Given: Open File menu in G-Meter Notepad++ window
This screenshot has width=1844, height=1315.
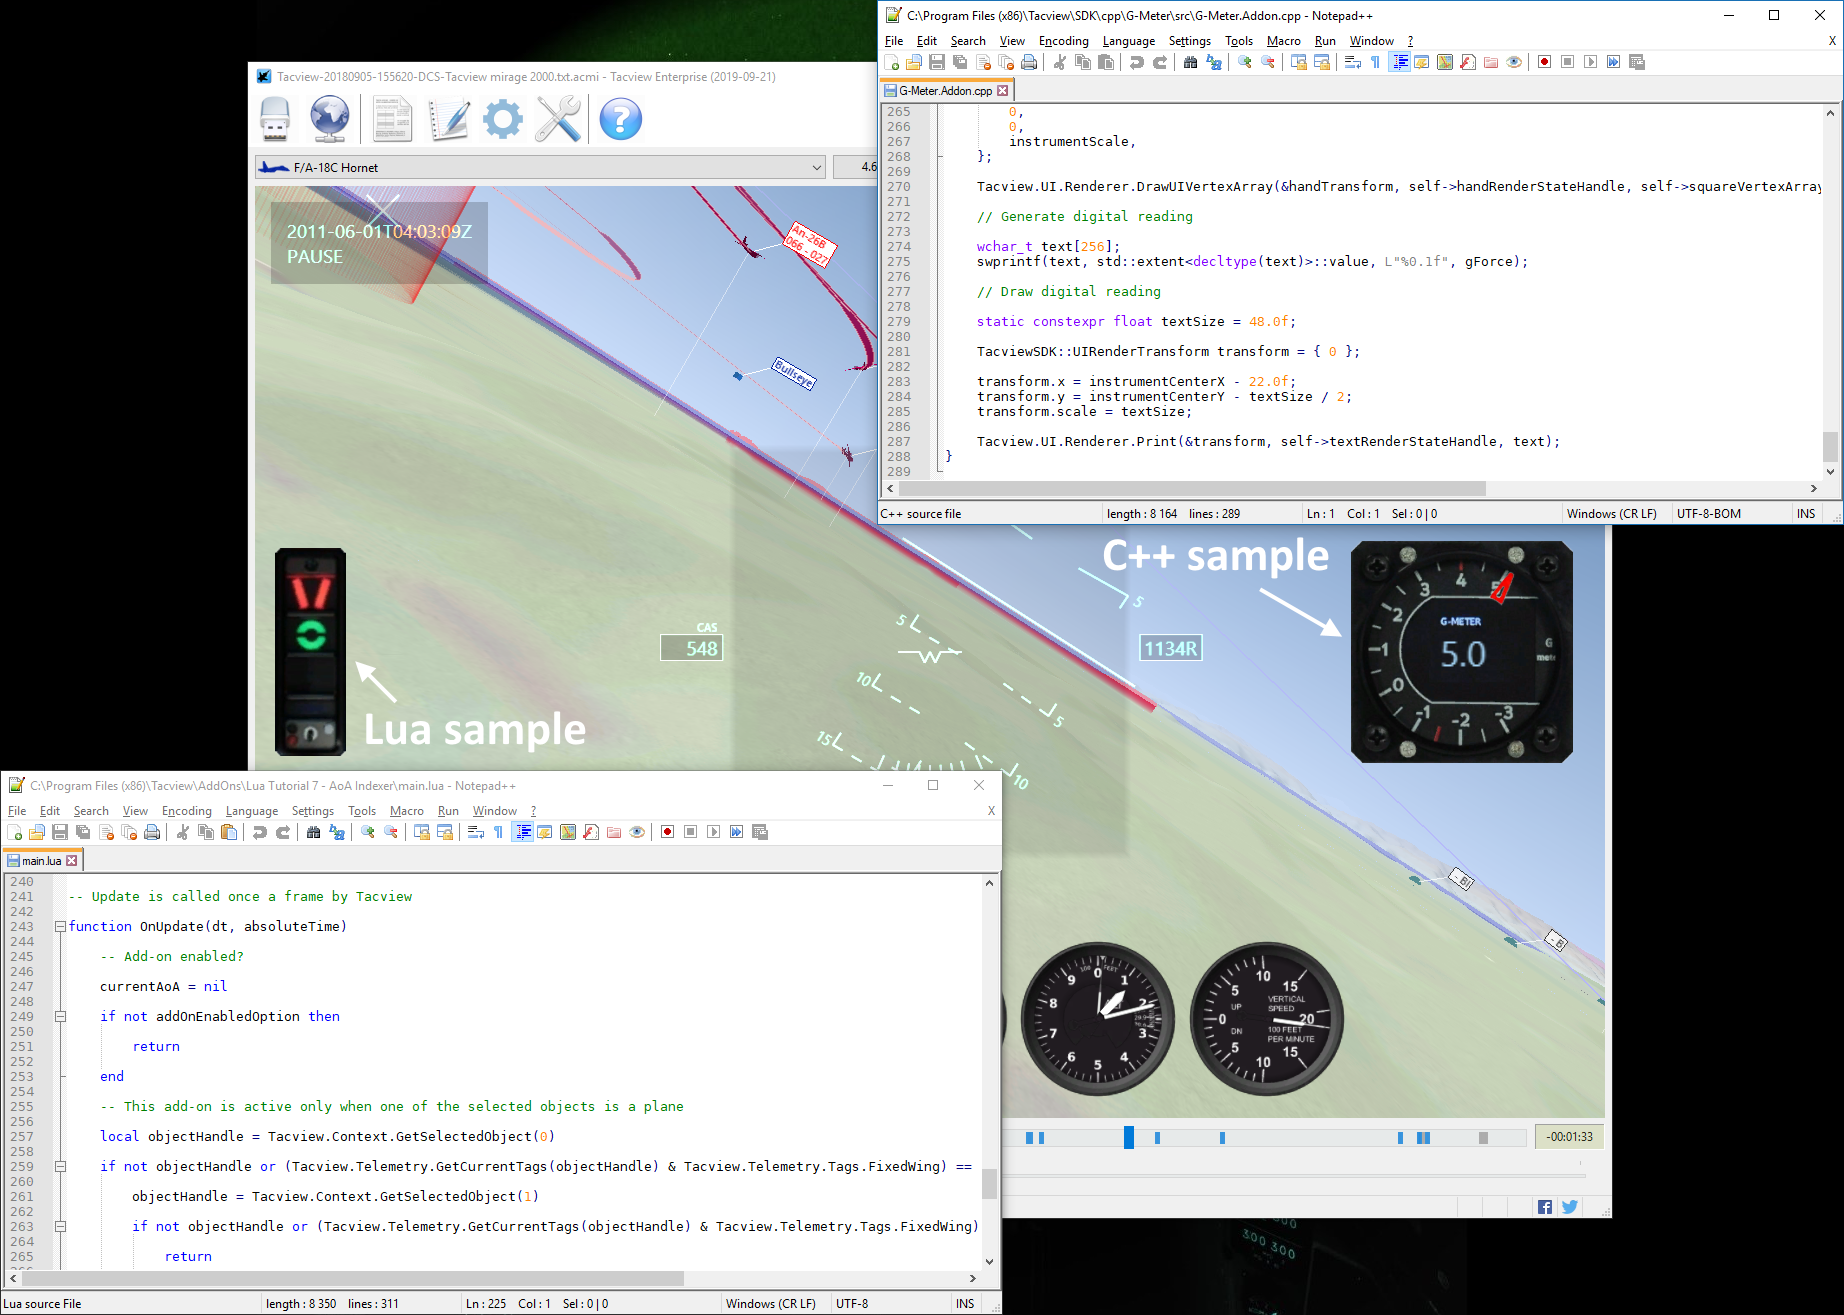Looking at the screenshot, I should pyautogui.click(x=894, y=41).
